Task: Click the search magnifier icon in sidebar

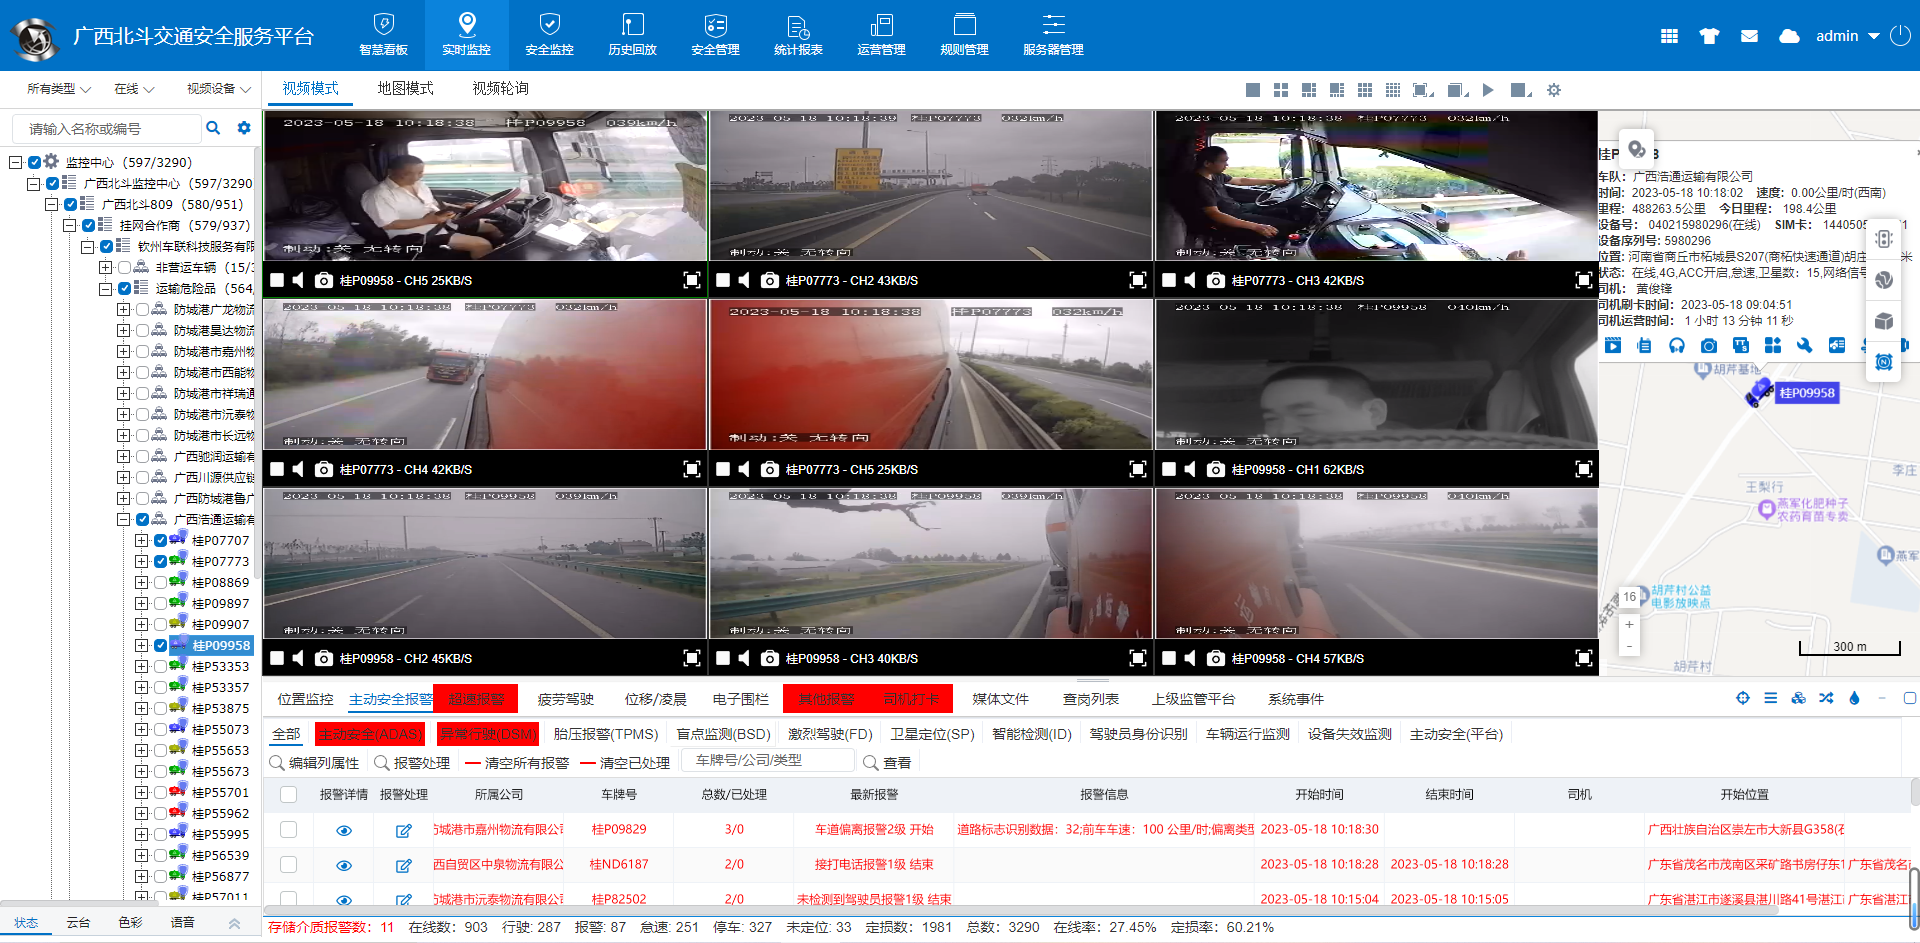Action: [x=213, y=128]
